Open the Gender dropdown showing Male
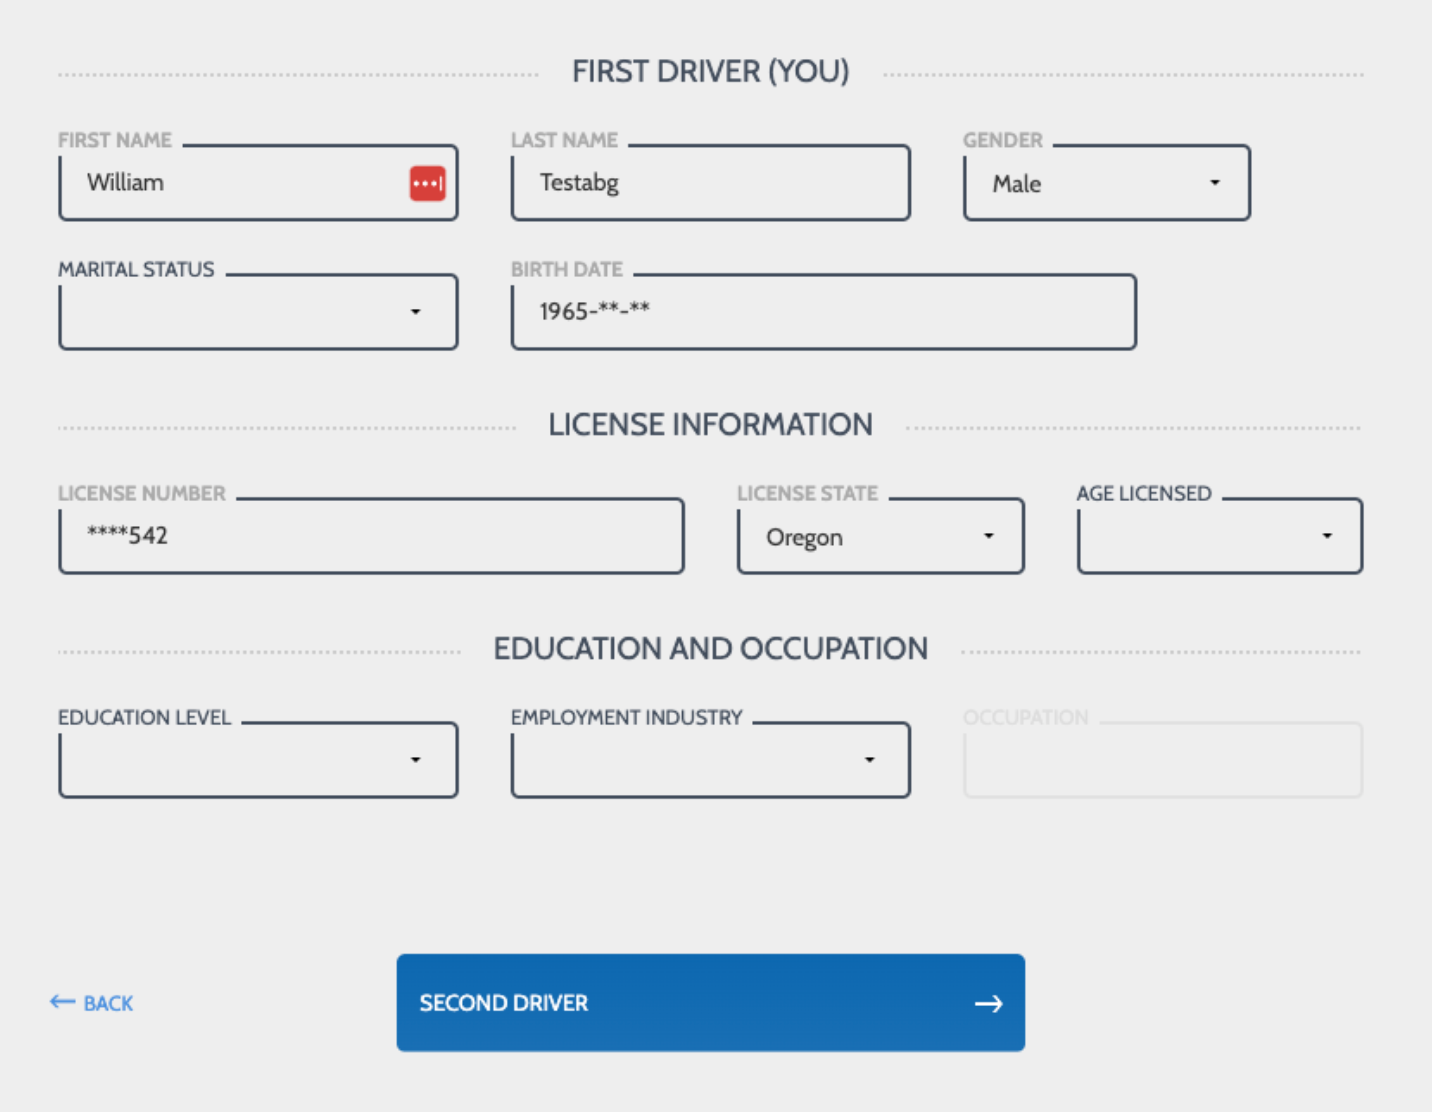1432x1112 pixels. (1107, 183)
